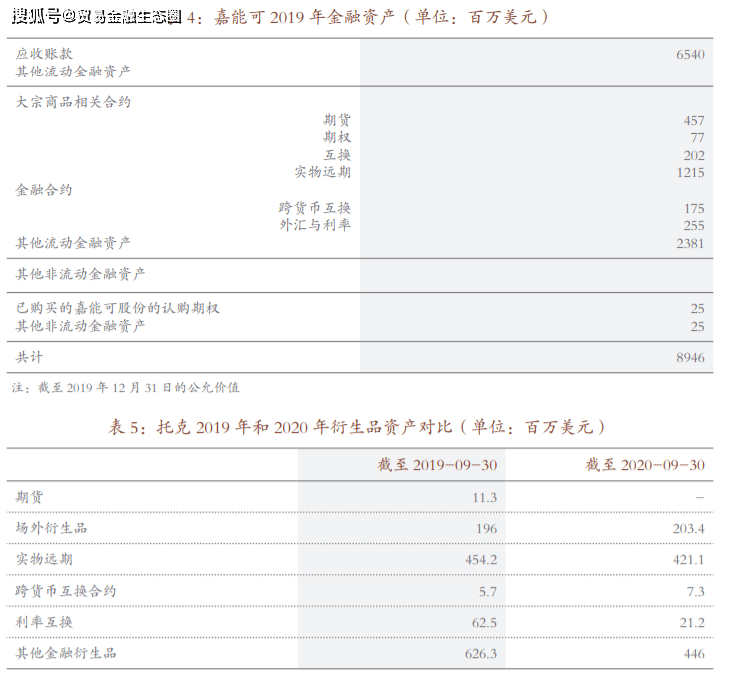
Task: Click the 共计 total label
Action: [x=29, y=357]
